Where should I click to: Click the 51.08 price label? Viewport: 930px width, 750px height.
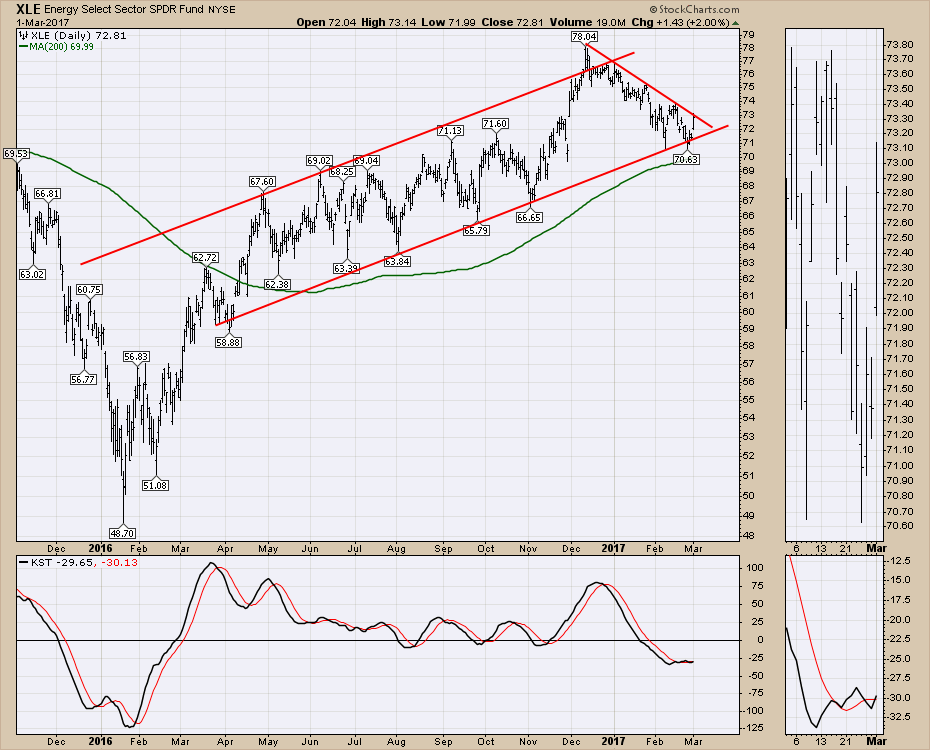point(155,485)
